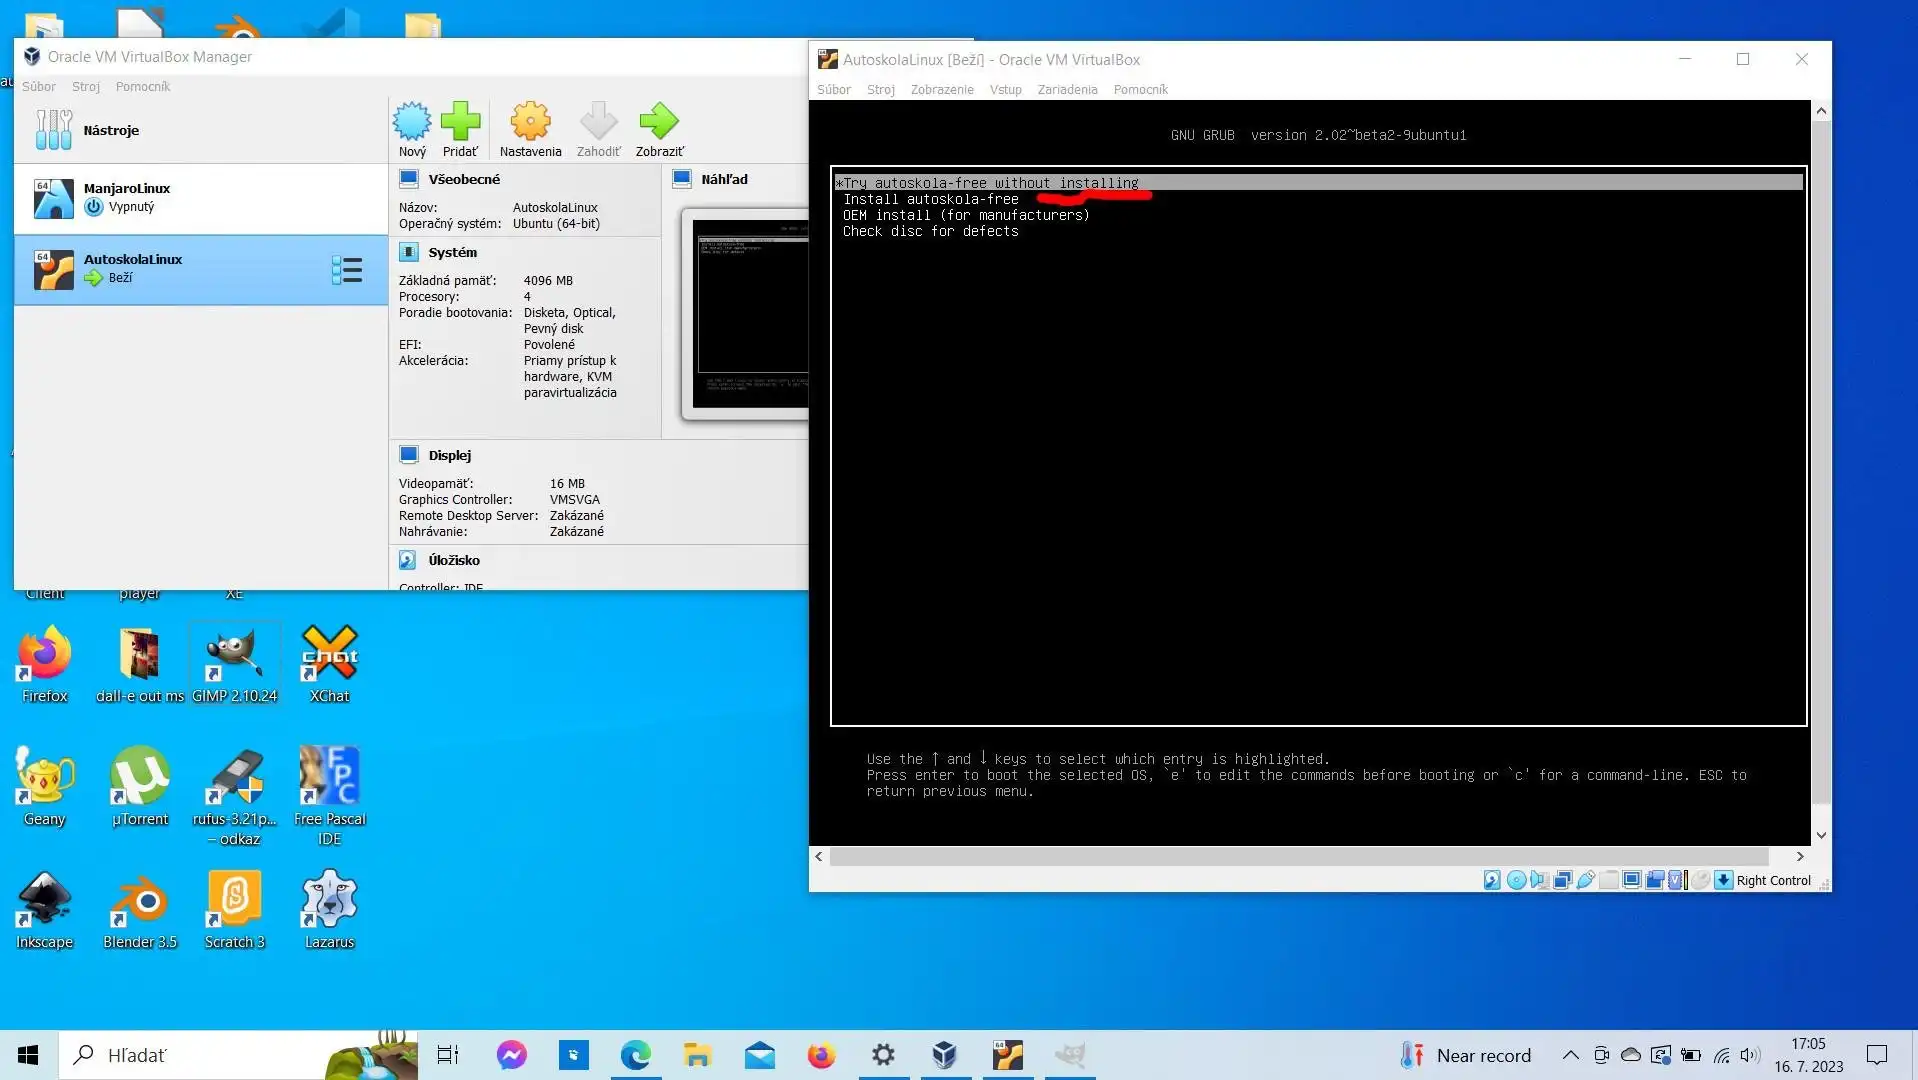Click VM window horizontal scrollbar right arrow
The height and width of the screenshot is (1080, 1918).
click(x=1800, y=856)
